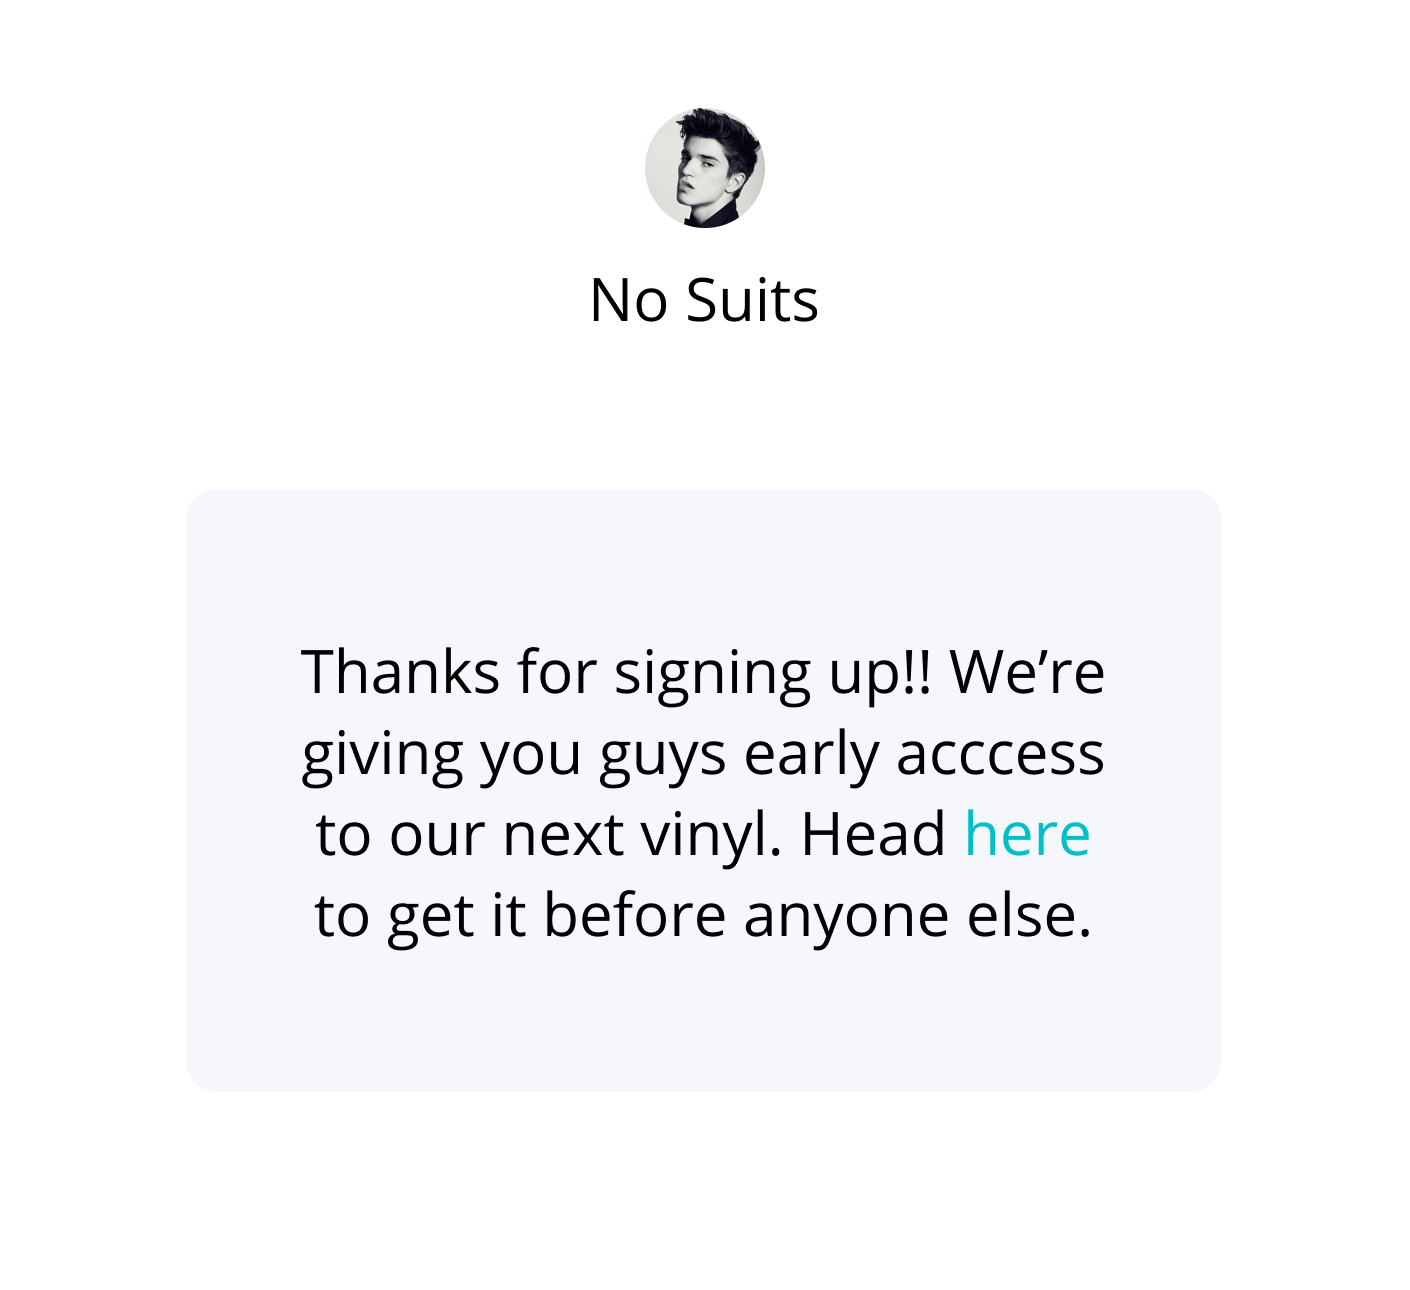1410x1290 pixels.
Task: Click the word "giving" in the message
Action: pyautogui.click(x=383, y=756)
